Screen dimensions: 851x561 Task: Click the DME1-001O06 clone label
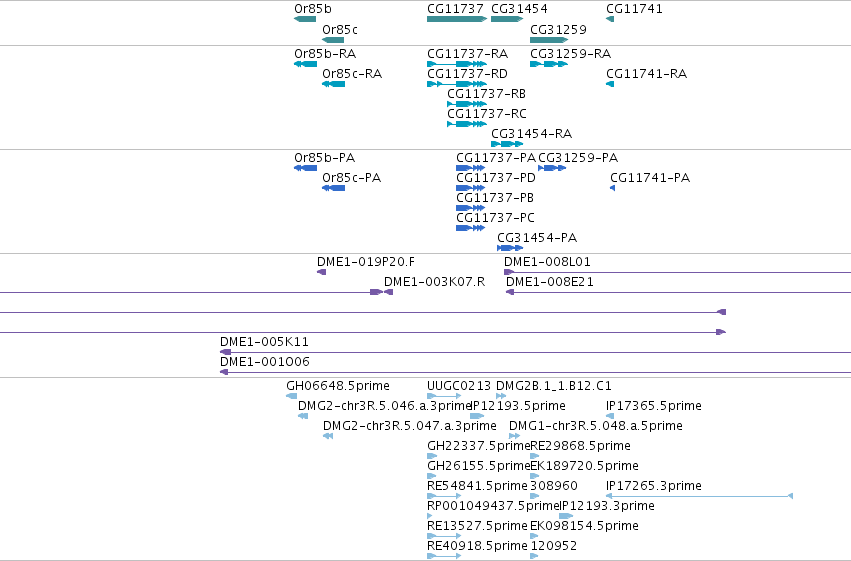(x=265, y=362)
